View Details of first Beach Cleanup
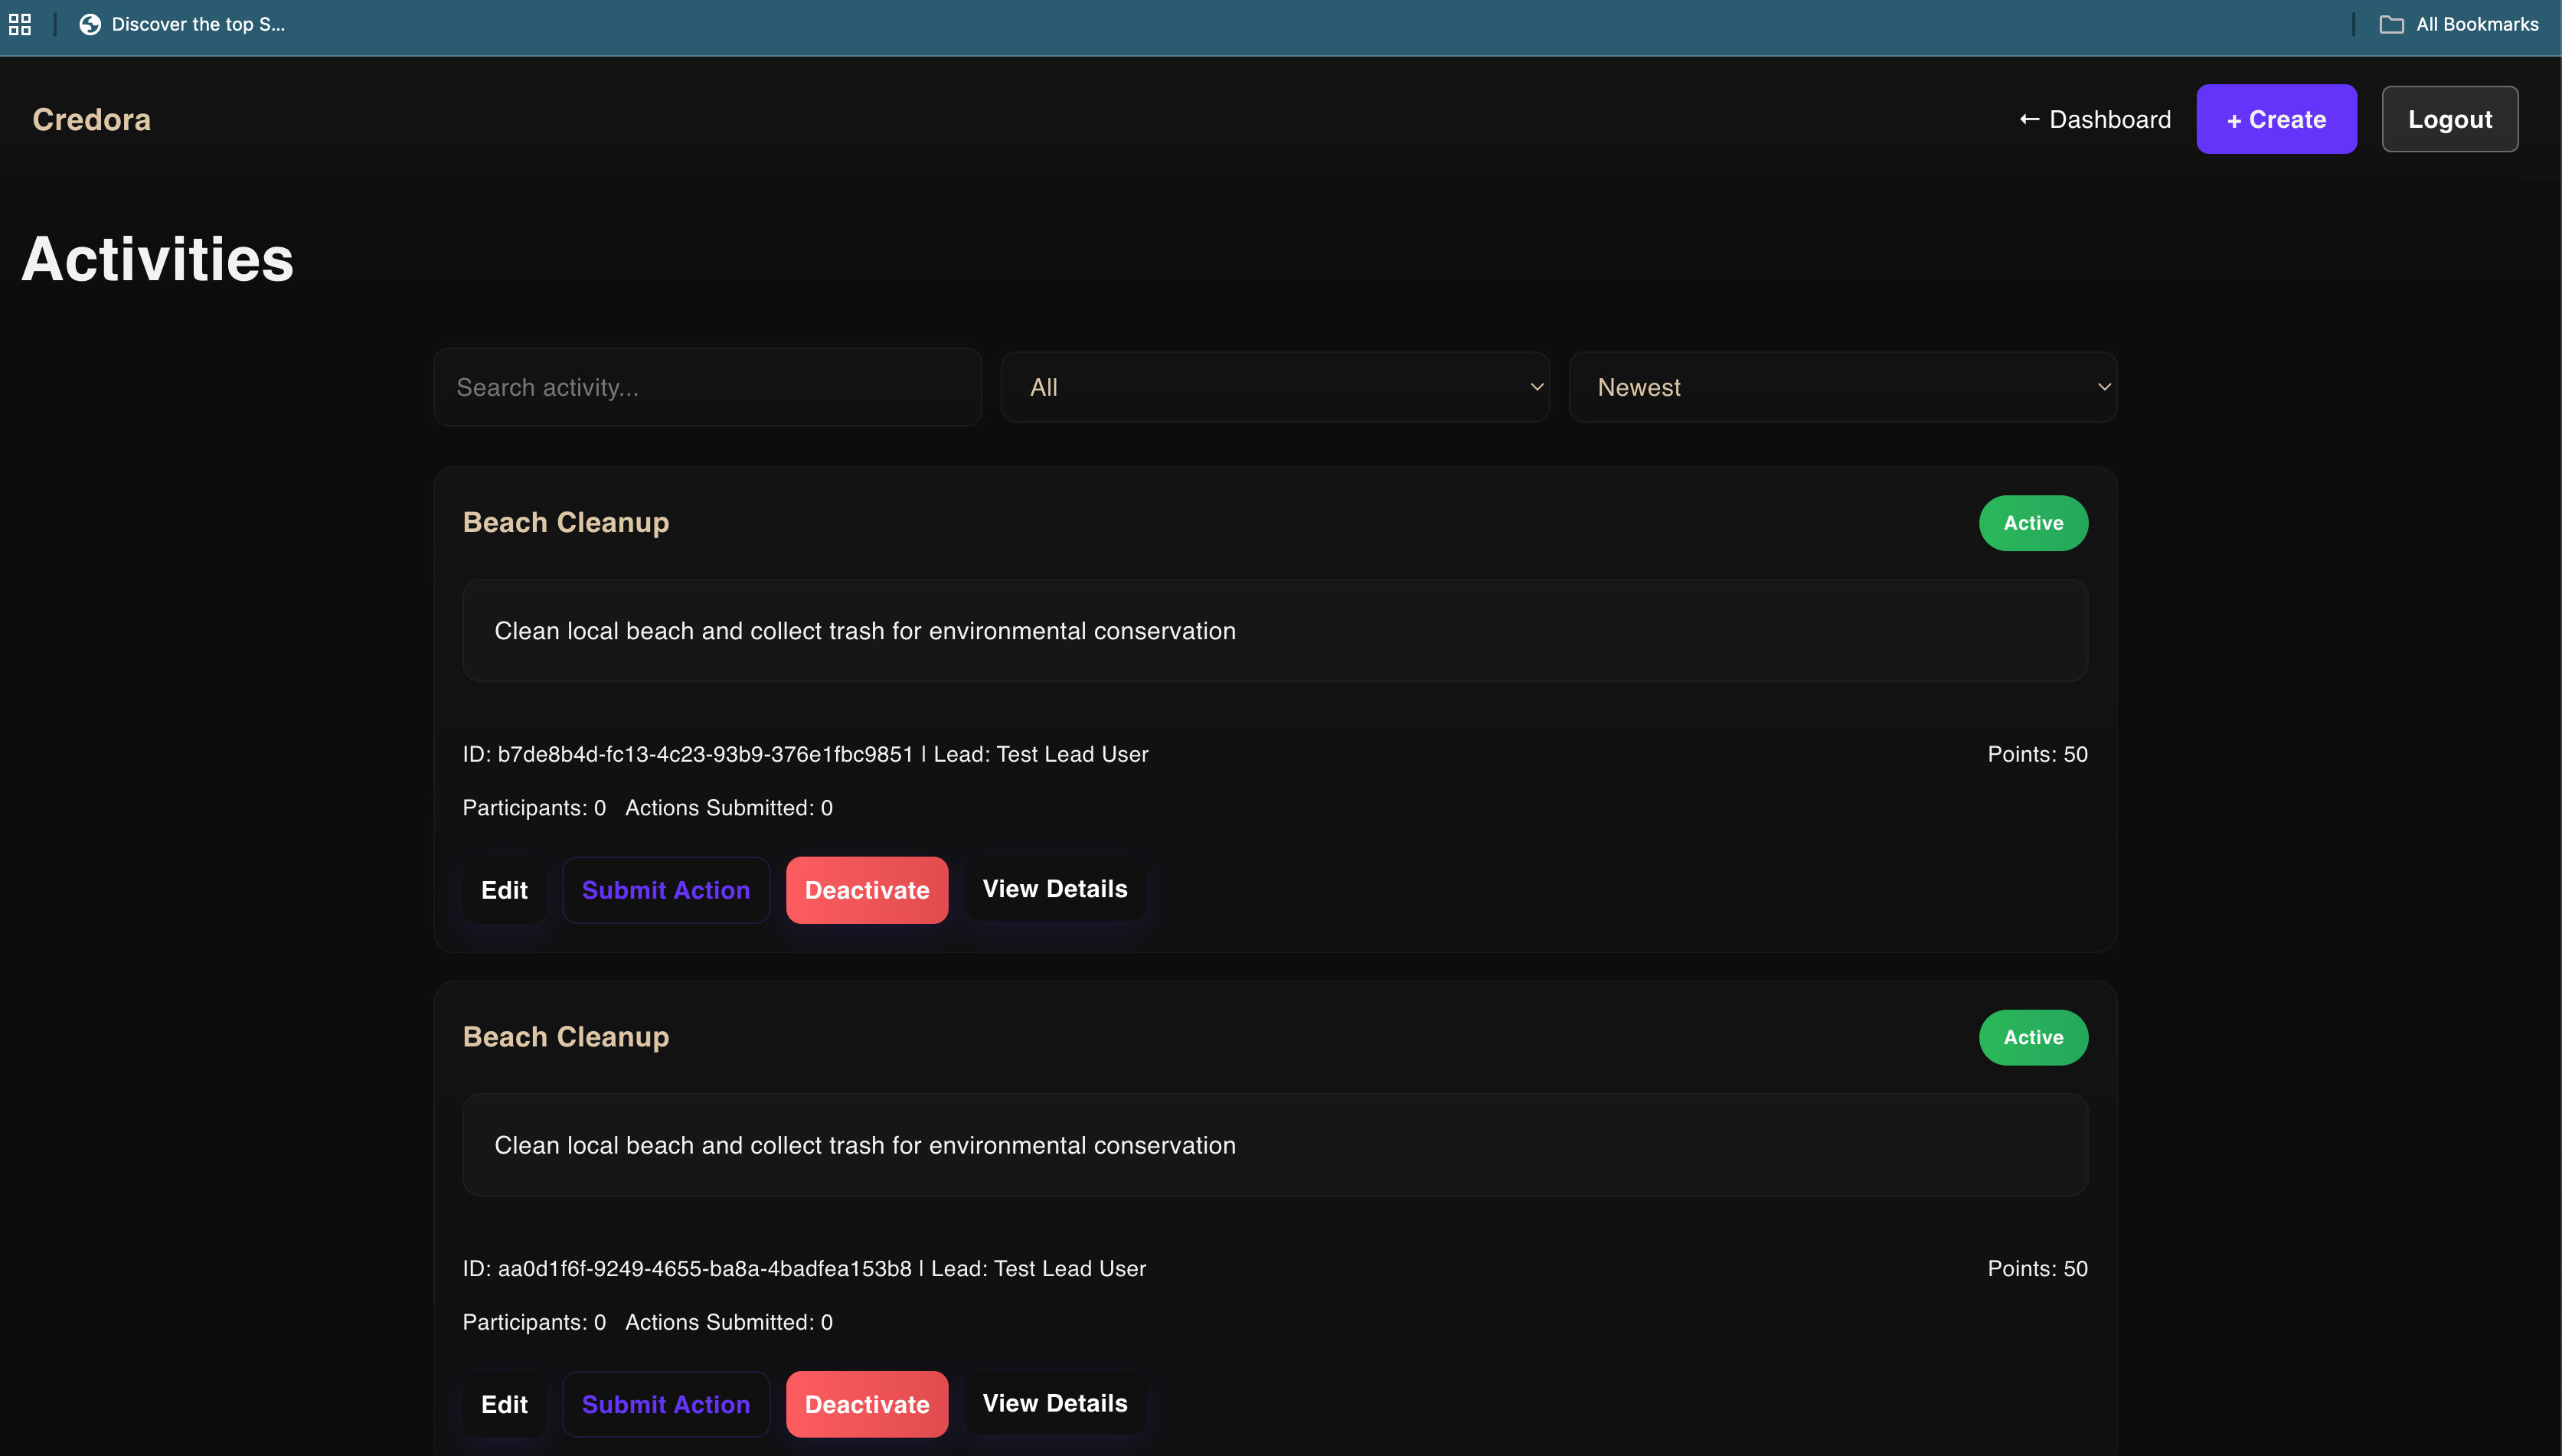Screen dimensions: 2562x1456 pos(1054,889)
